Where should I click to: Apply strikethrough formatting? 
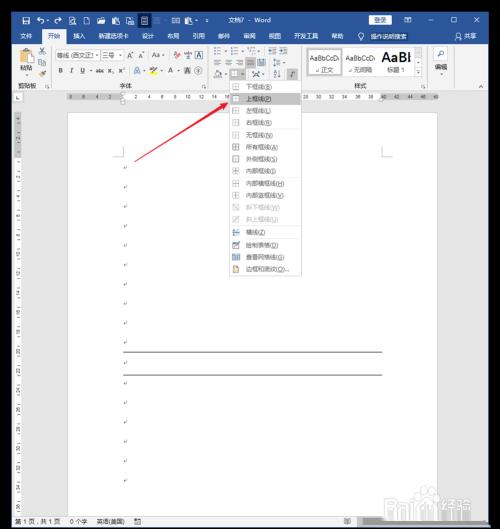100,71
